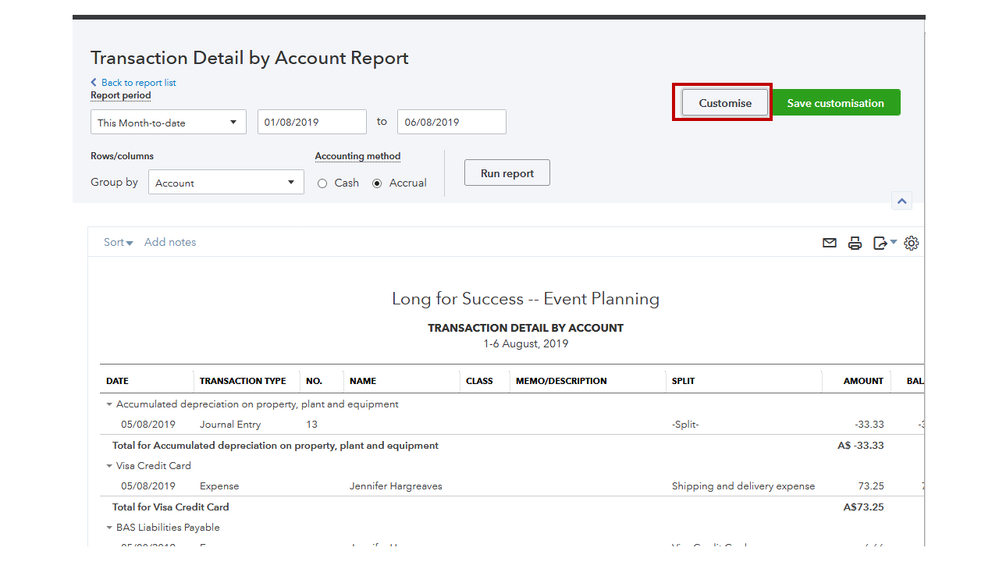
Task: Click the Add notes link
Action: click(x=170, y=243)
